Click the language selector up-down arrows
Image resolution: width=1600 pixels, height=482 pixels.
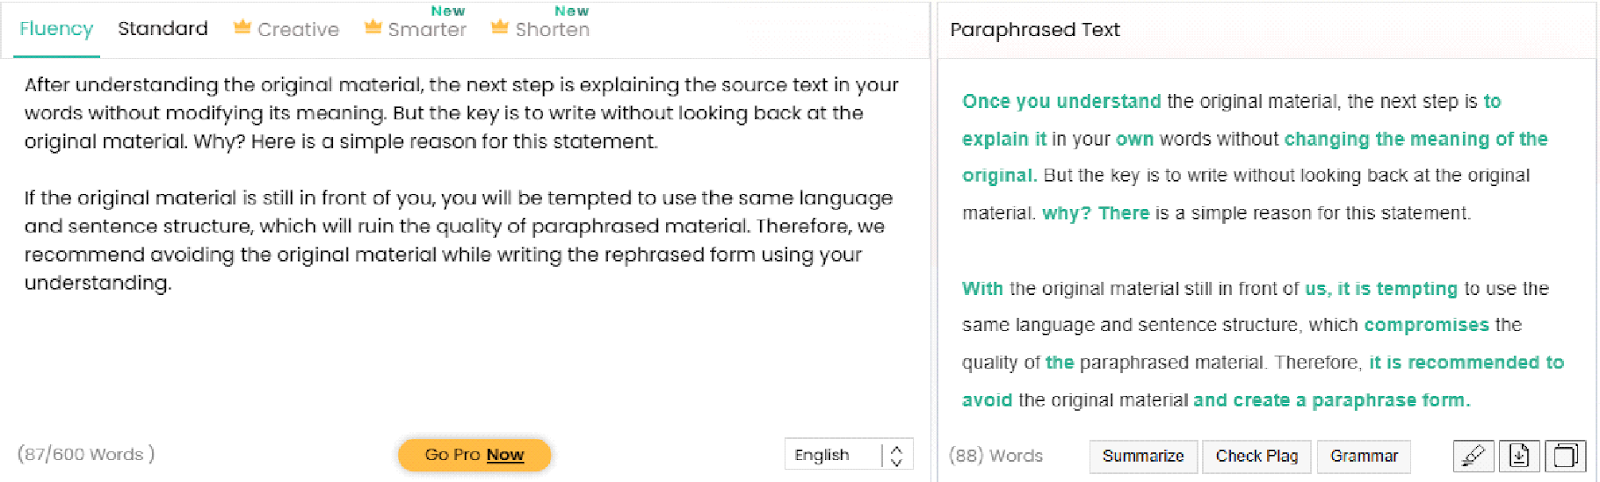coord(896,455)
